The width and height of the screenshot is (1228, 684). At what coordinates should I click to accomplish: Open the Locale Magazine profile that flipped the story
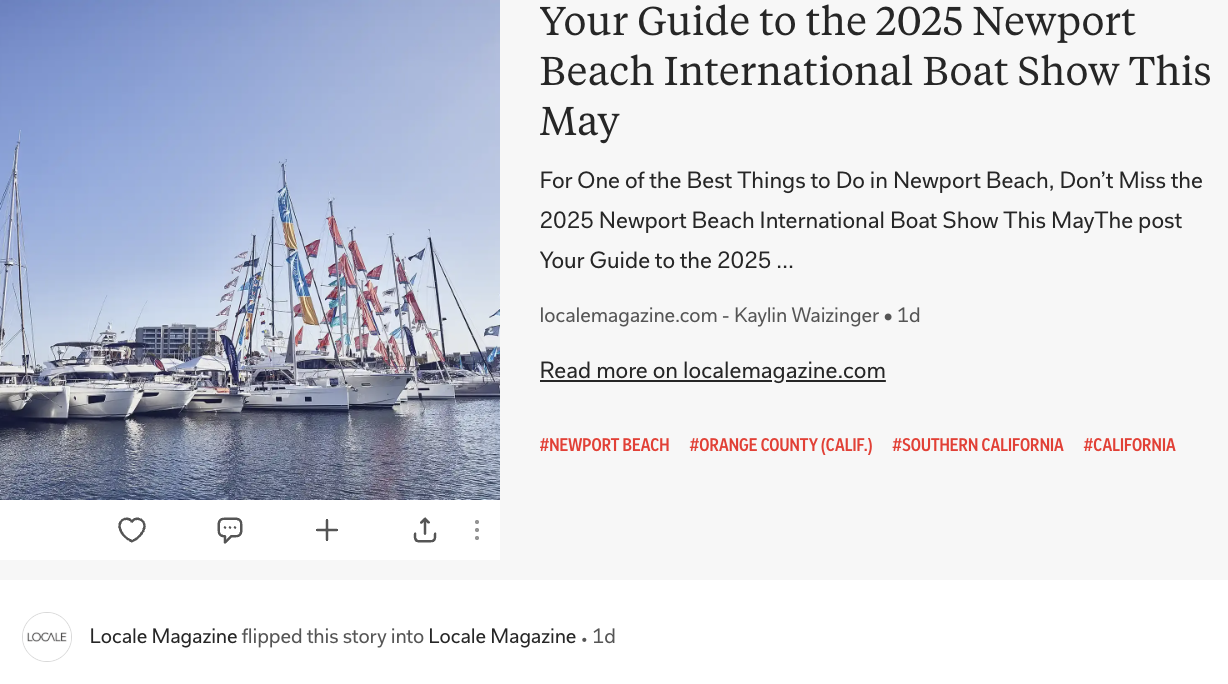pos(163,636)
